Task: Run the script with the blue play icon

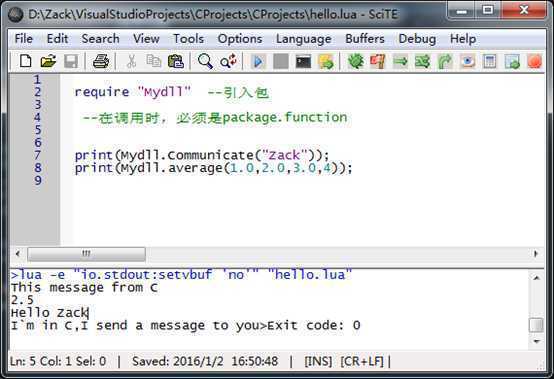Action: click(258, 61)
